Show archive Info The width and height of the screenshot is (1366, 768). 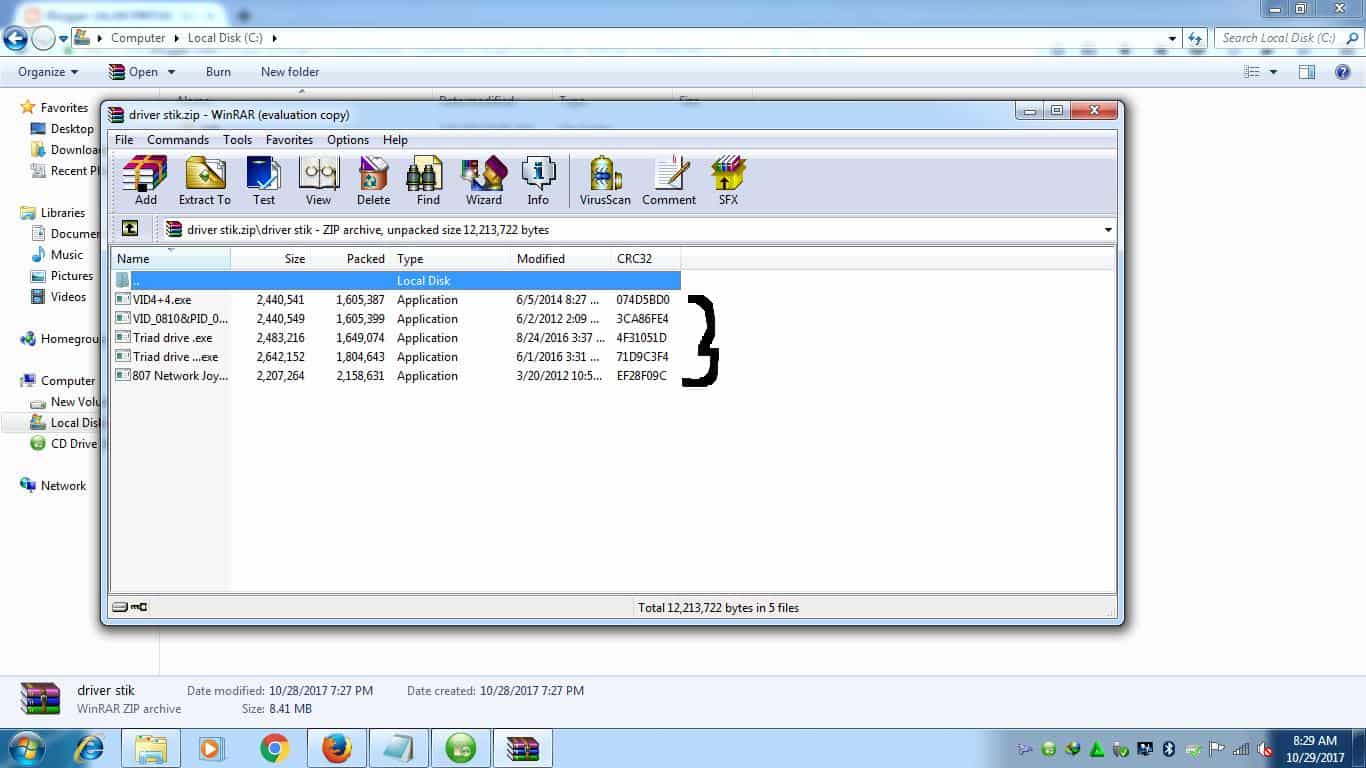tap(538, 181)
